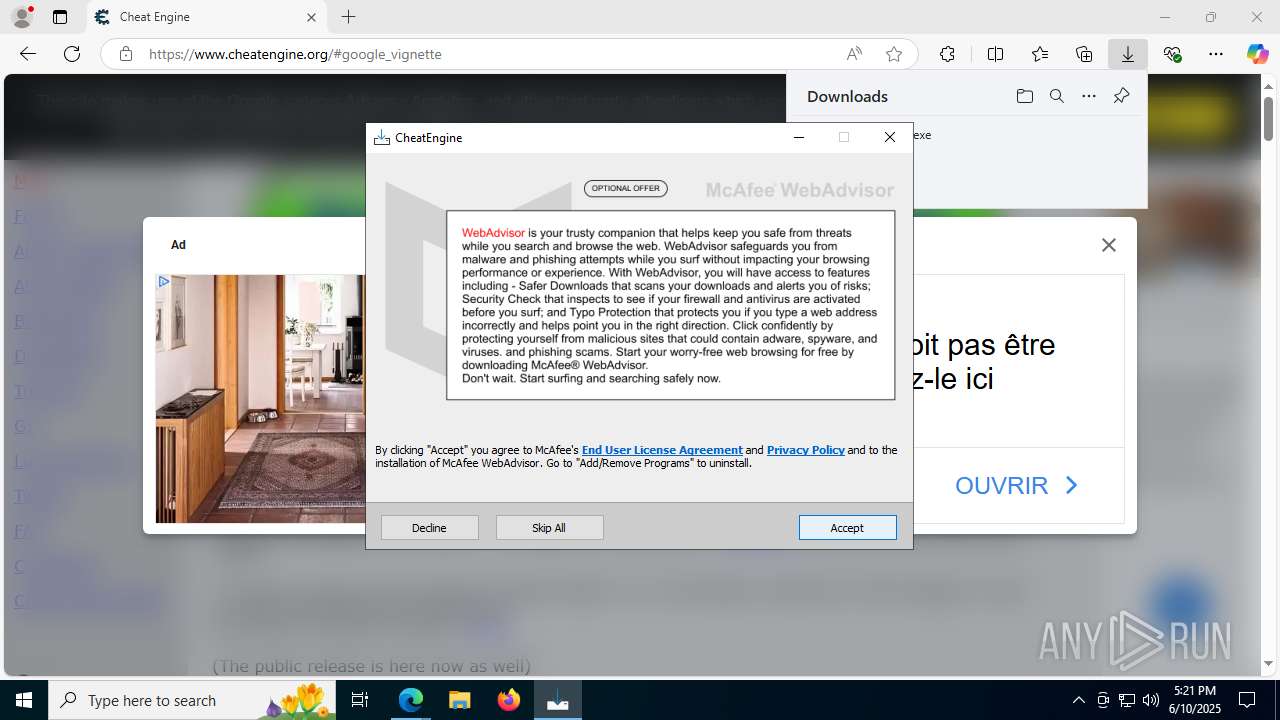Click the ad's interior room photo
The image size is (1280, 720).
pos(261,399)
